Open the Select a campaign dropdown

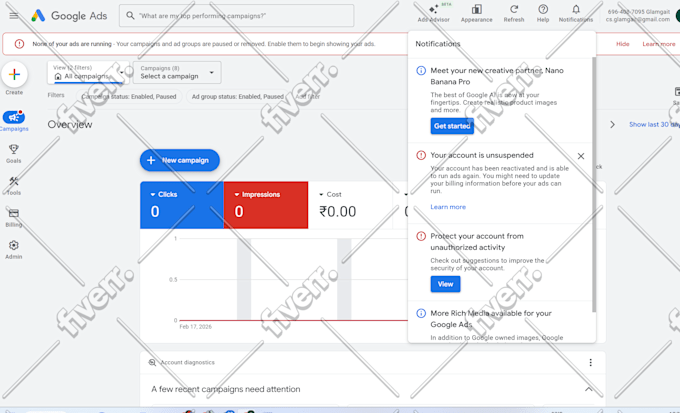click(177, 72)
